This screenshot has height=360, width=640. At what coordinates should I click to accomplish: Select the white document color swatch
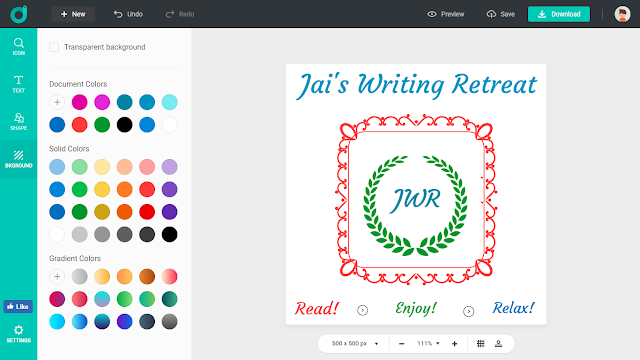[x=169, y=124]
